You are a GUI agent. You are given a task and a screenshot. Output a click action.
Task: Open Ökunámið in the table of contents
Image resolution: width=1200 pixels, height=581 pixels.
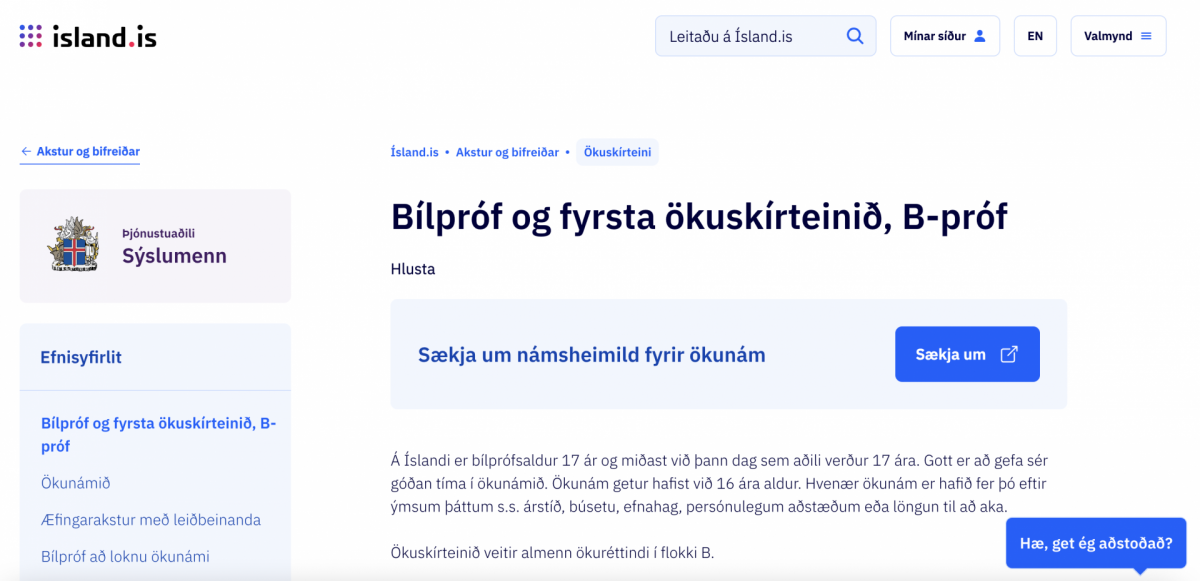coord(76,483)
